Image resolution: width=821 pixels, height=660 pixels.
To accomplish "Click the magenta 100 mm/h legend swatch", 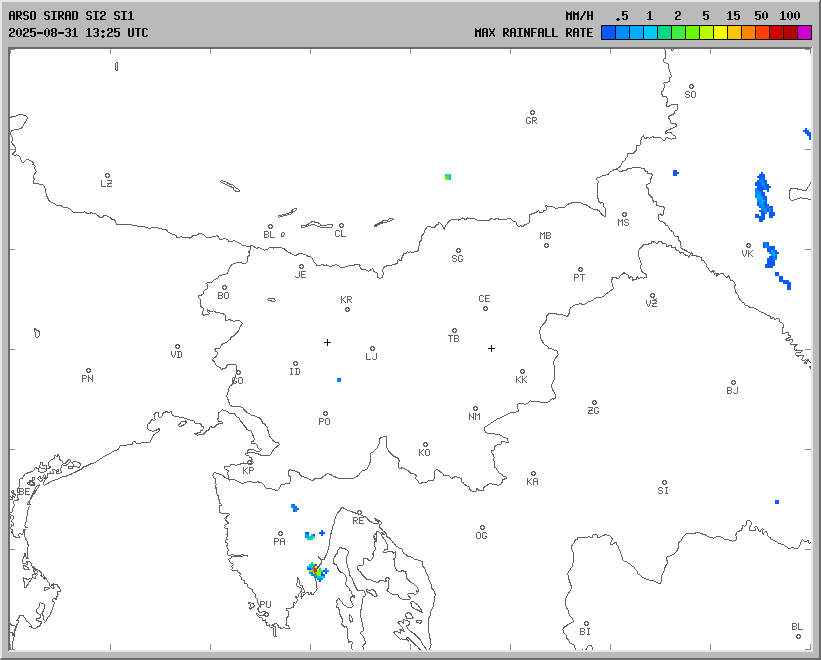I will click(804, 33).
